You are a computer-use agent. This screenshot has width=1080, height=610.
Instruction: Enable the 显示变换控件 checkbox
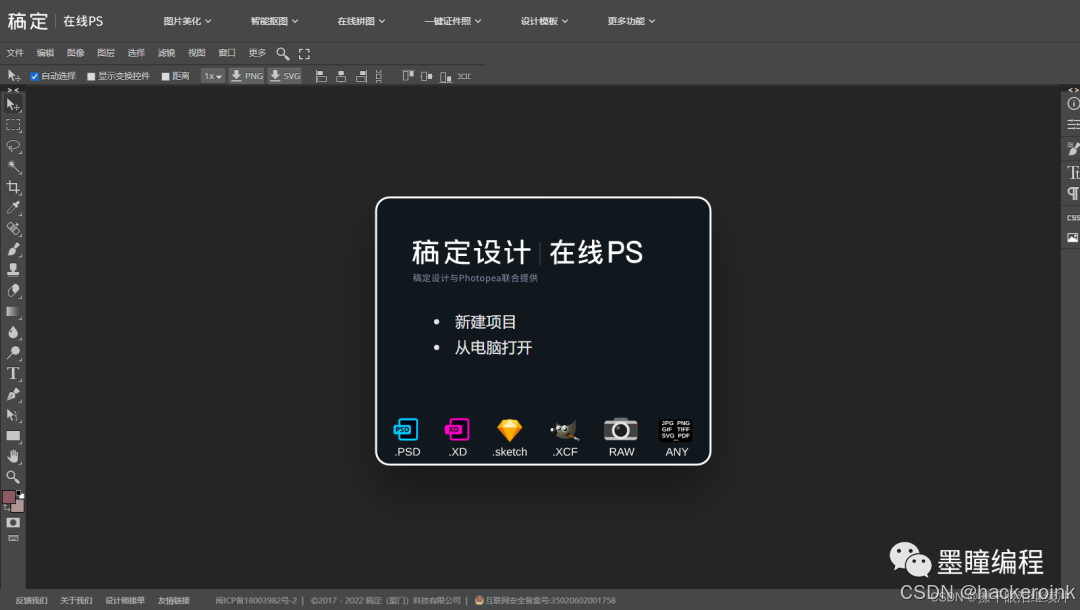[x=91, y=76]
